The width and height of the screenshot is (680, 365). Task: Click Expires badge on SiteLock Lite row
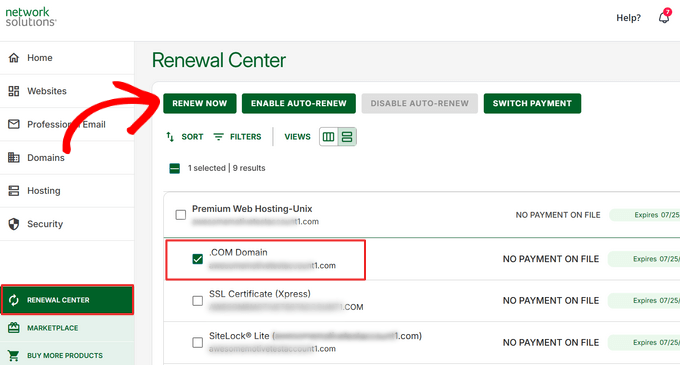pos(644,342)
